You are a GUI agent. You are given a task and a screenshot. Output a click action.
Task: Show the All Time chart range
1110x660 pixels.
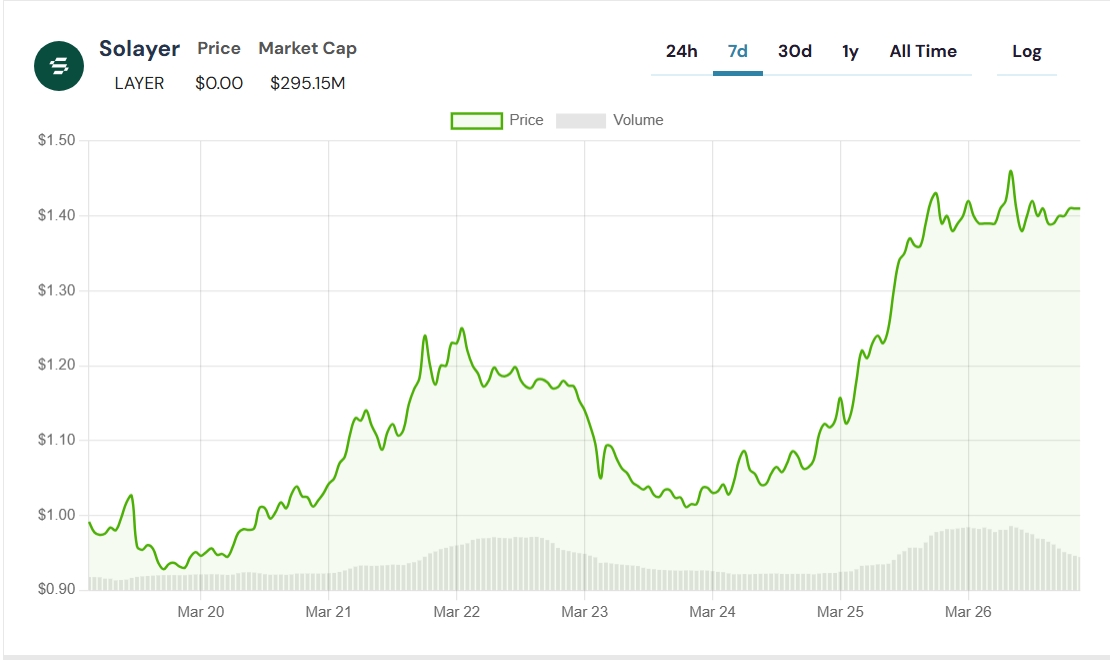923,52
